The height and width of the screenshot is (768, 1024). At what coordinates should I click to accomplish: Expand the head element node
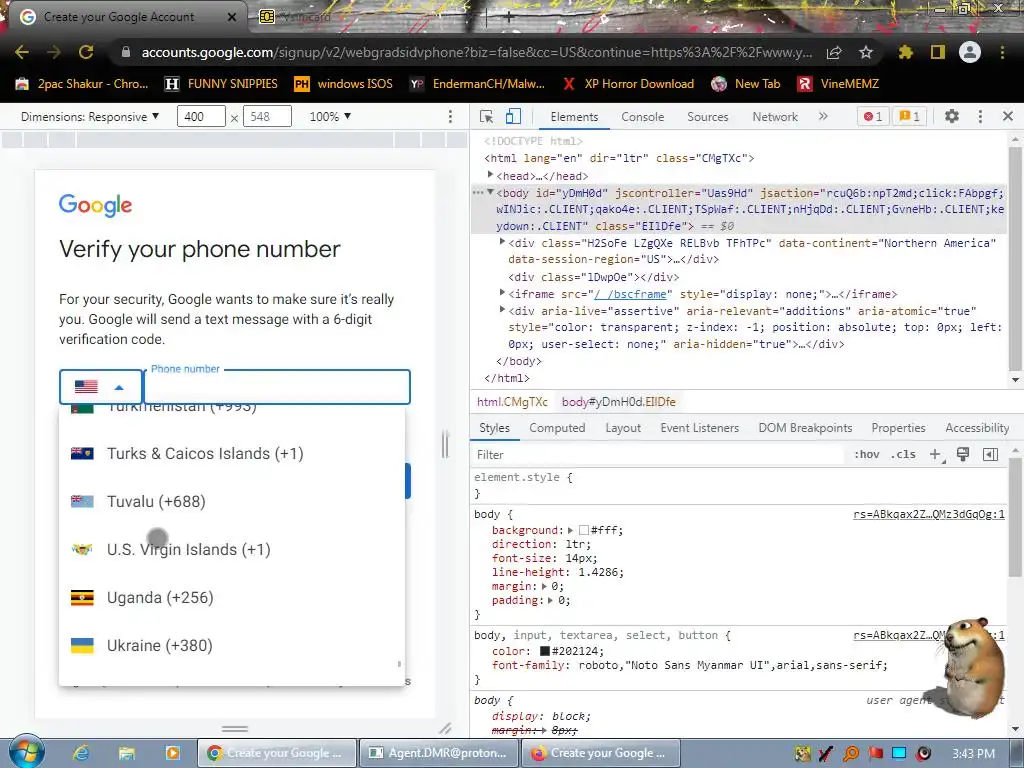point(490,175)
